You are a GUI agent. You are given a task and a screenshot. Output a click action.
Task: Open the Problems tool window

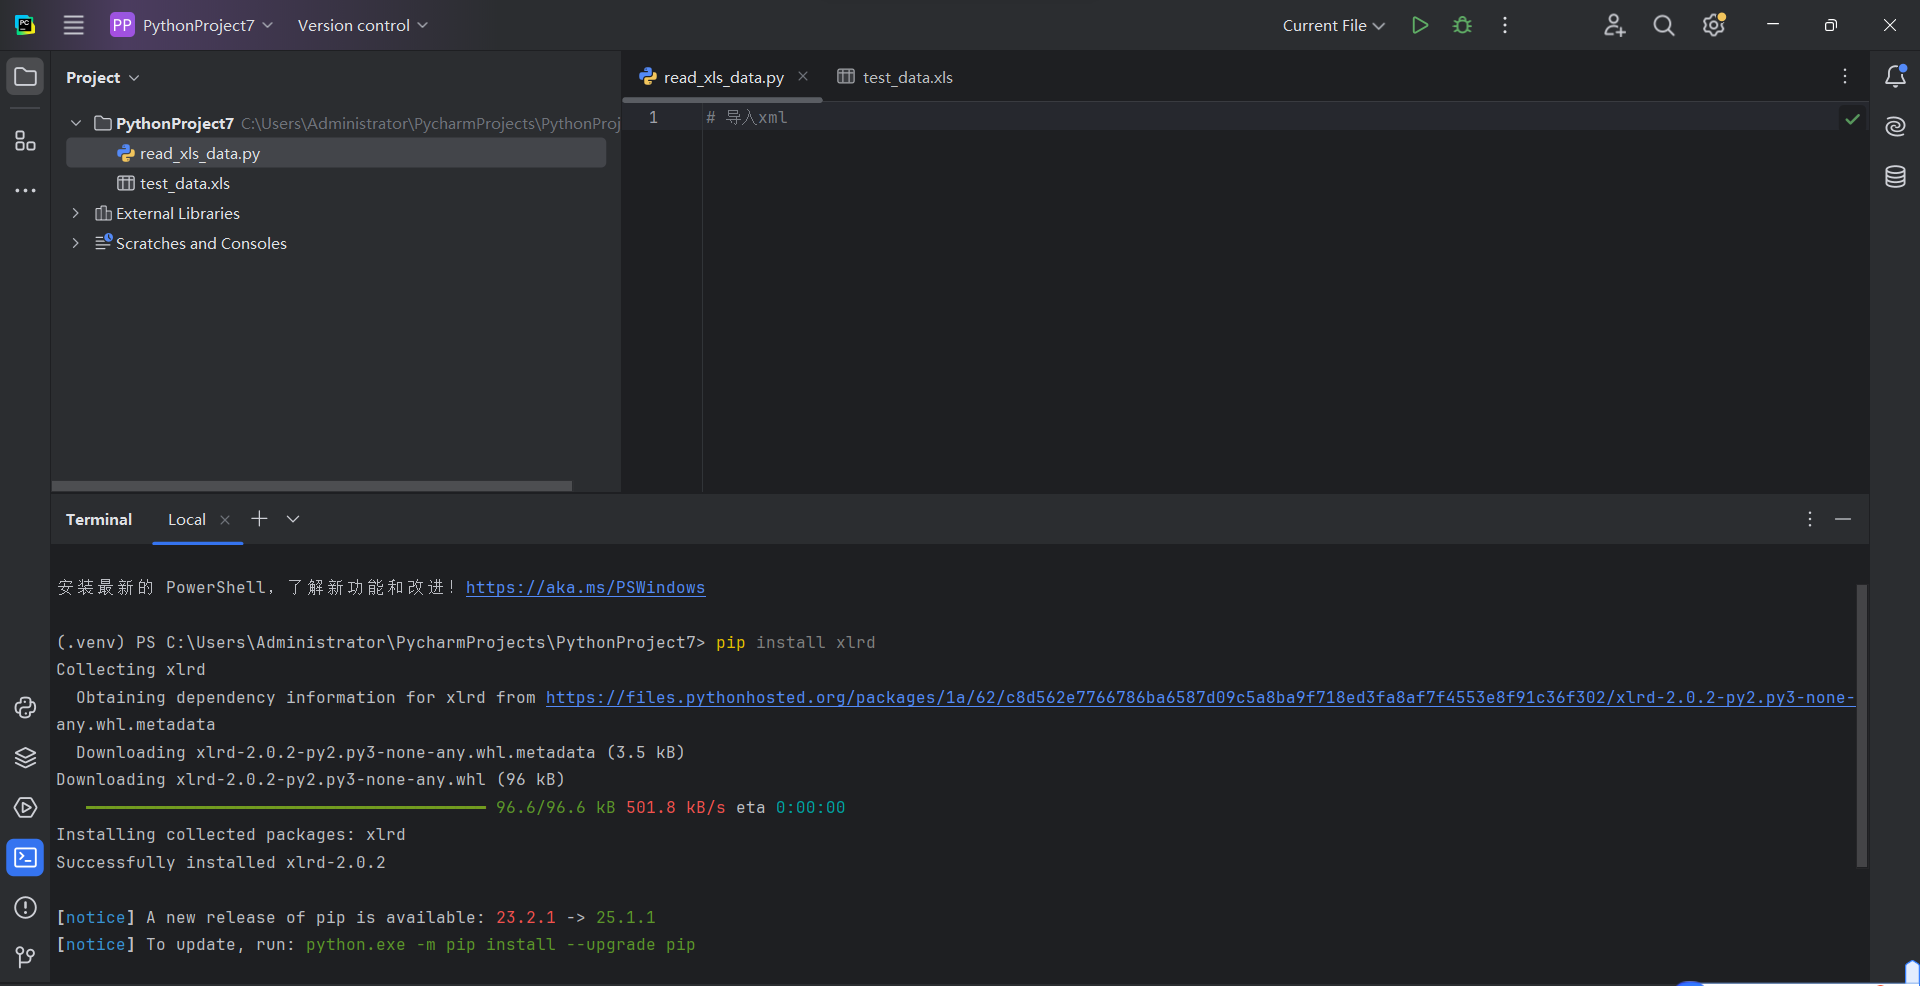point(25,908)
